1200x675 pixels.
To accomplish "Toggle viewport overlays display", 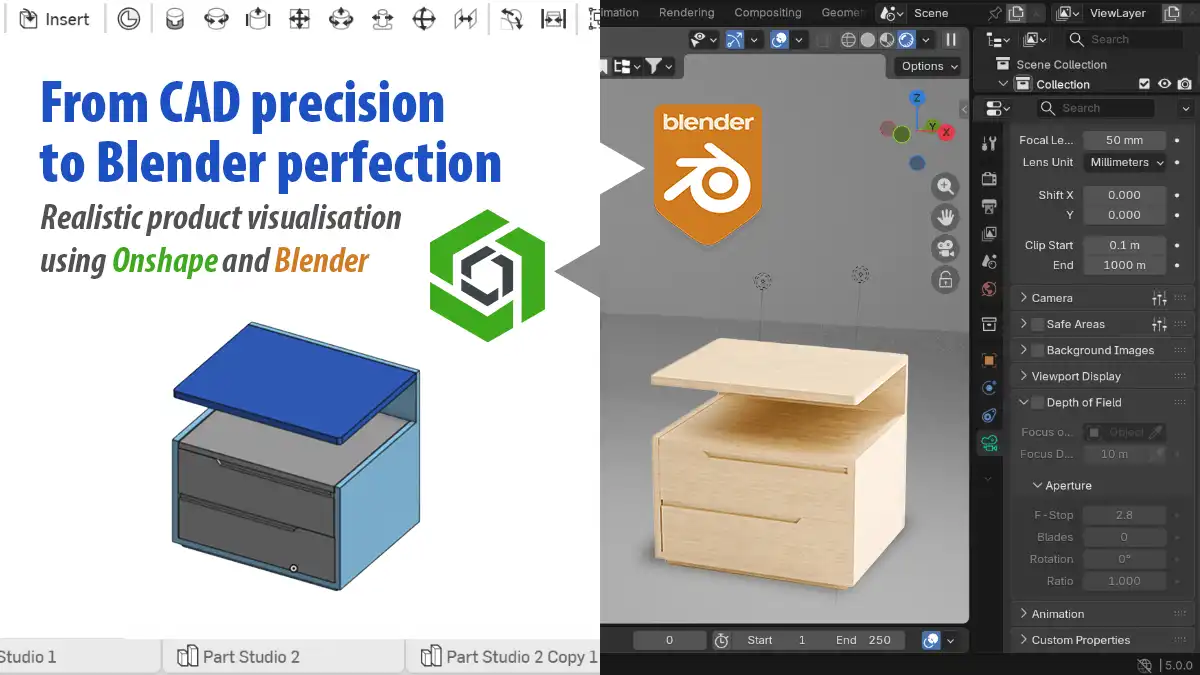I will (779, 40).
